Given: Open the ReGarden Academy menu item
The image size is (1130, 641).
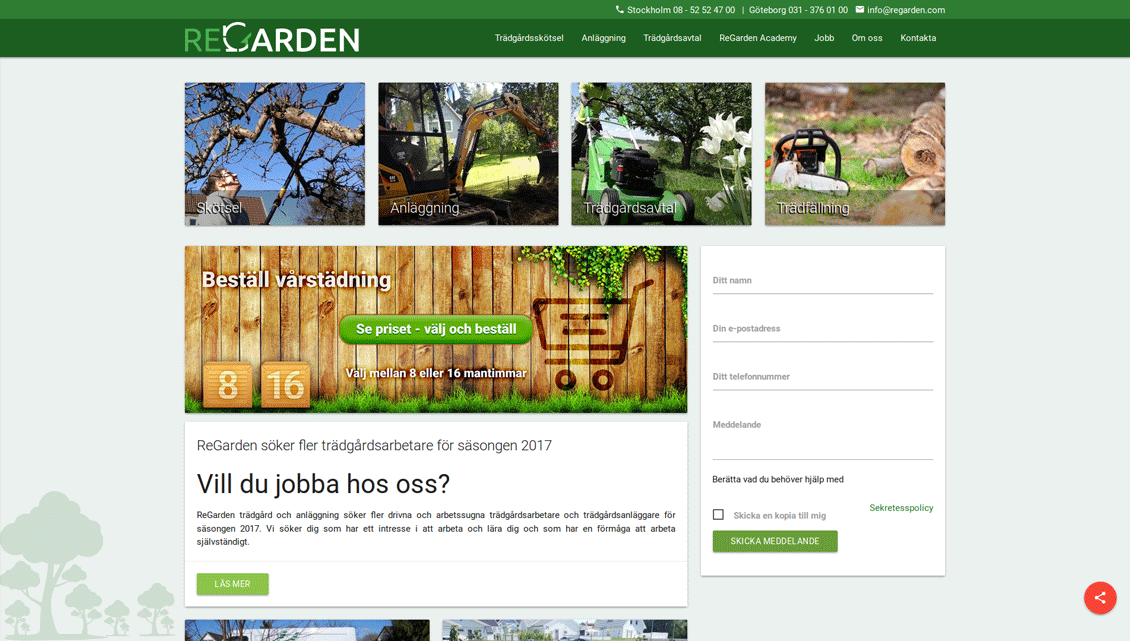Looking at the screenshot, I should coord(758,37).
